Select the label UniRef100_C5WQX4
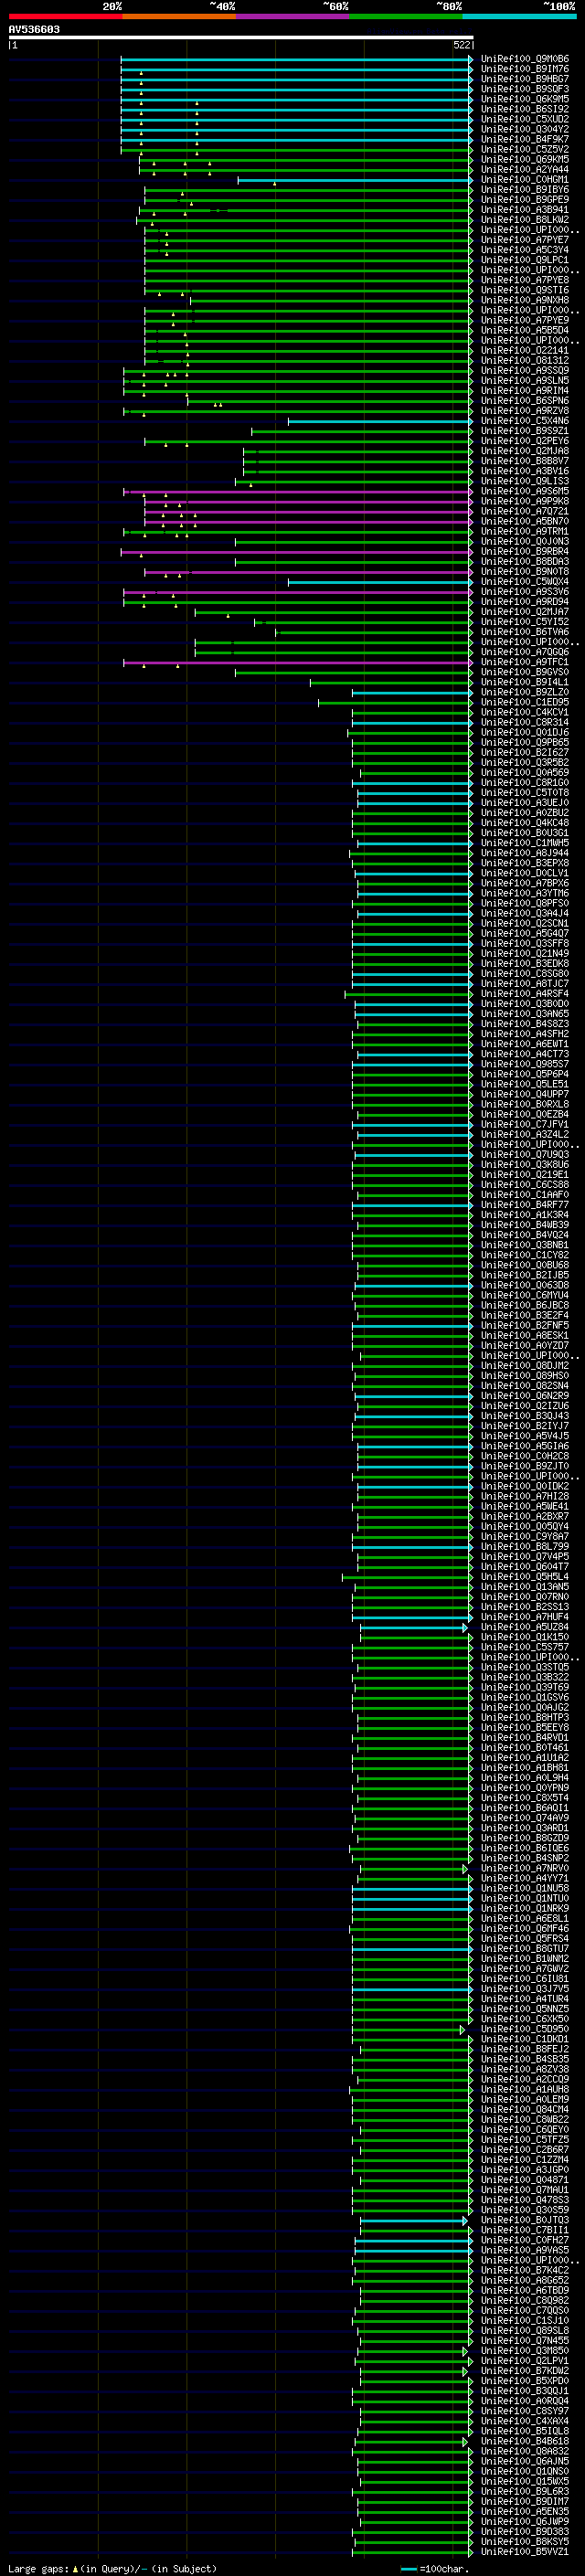This screenshot has width=585, height=2576. click(525, 582)
